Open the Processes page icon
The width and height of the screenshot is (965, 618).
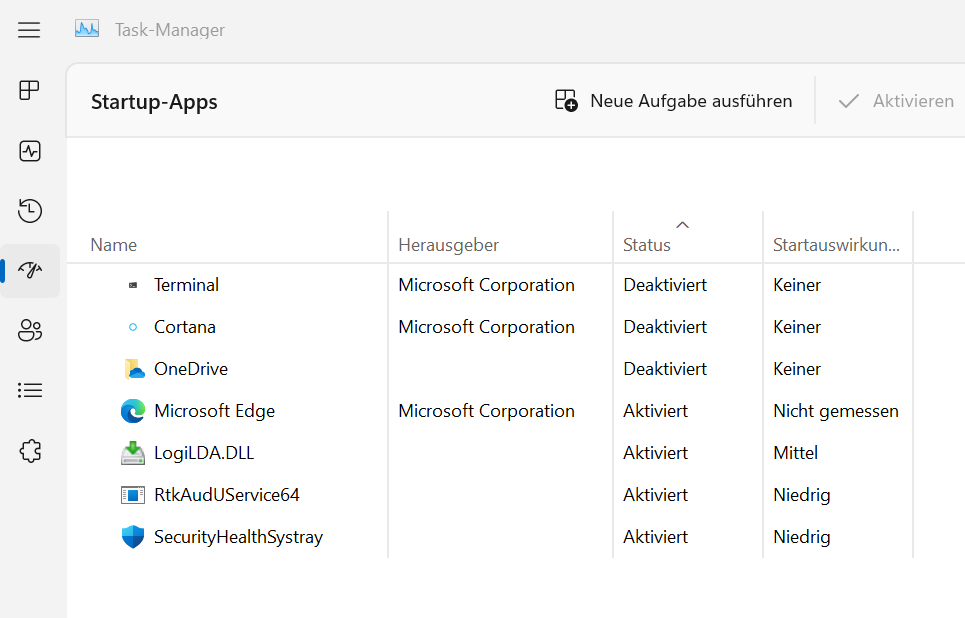point(30,91)
